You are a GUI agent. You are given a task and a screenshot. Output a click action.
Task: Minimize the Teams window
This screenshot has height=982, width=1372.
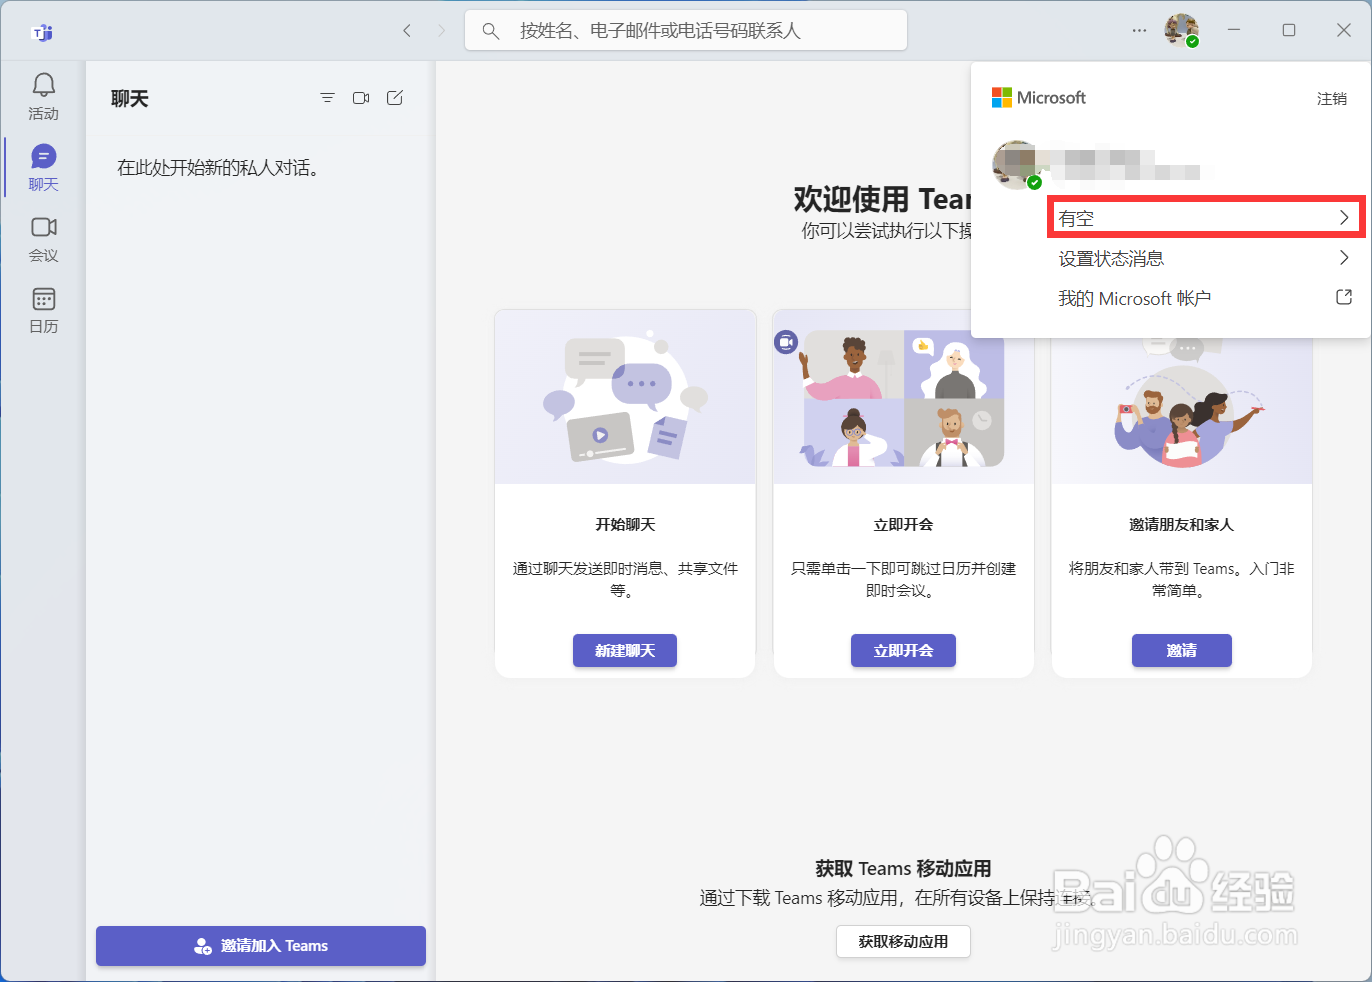coord(1234,30)
